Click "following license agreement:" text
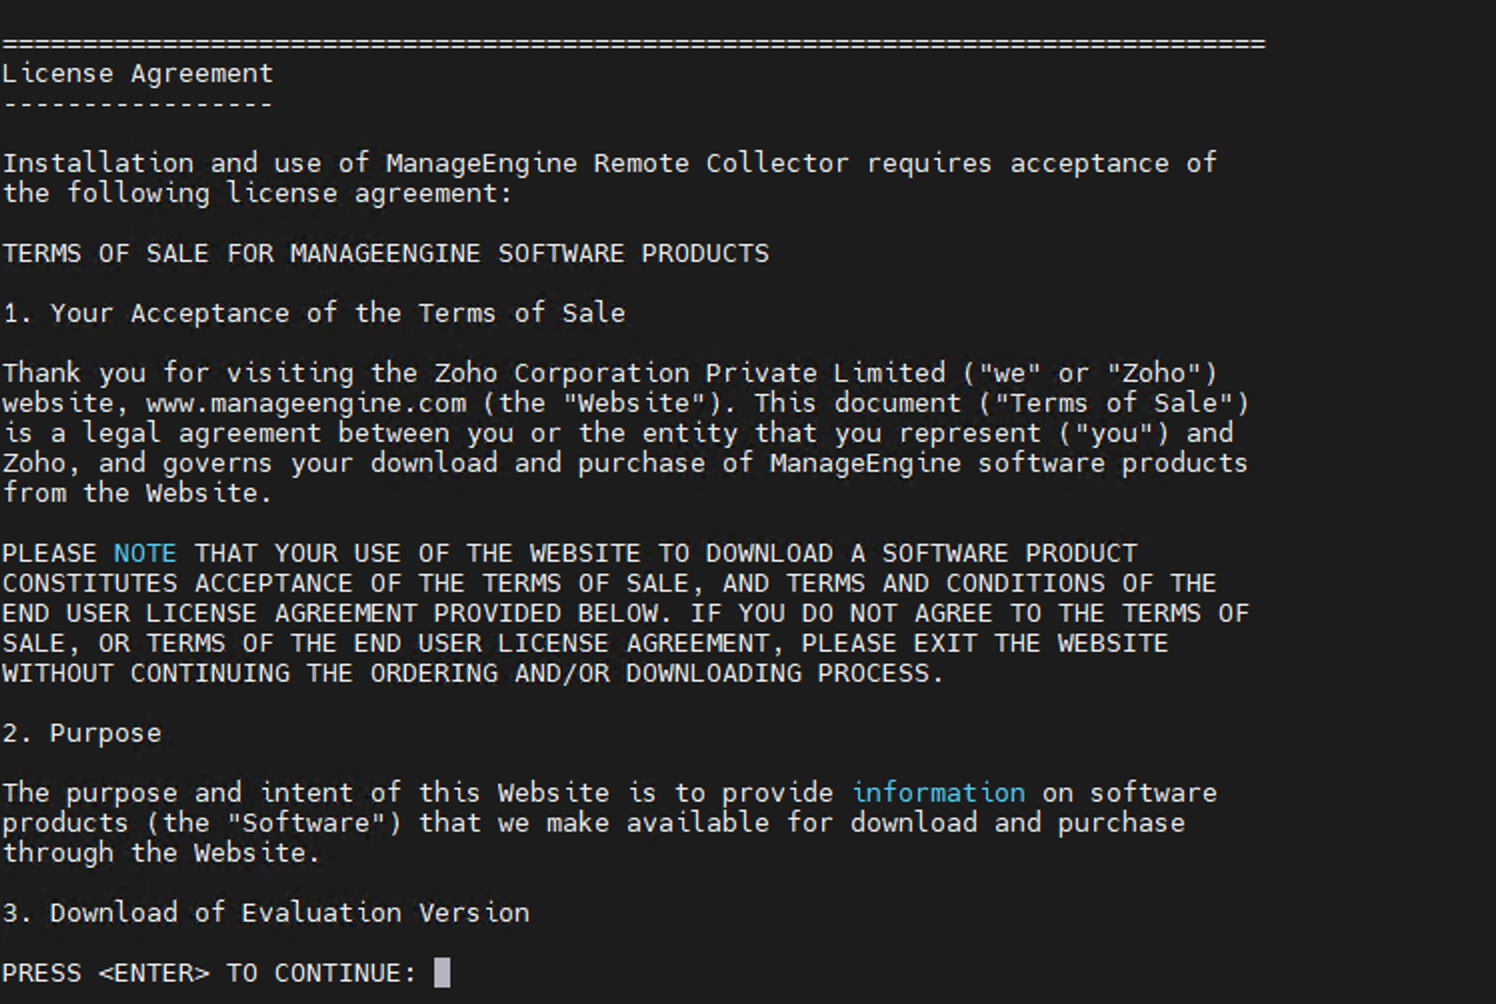 (x=290, y=193)
